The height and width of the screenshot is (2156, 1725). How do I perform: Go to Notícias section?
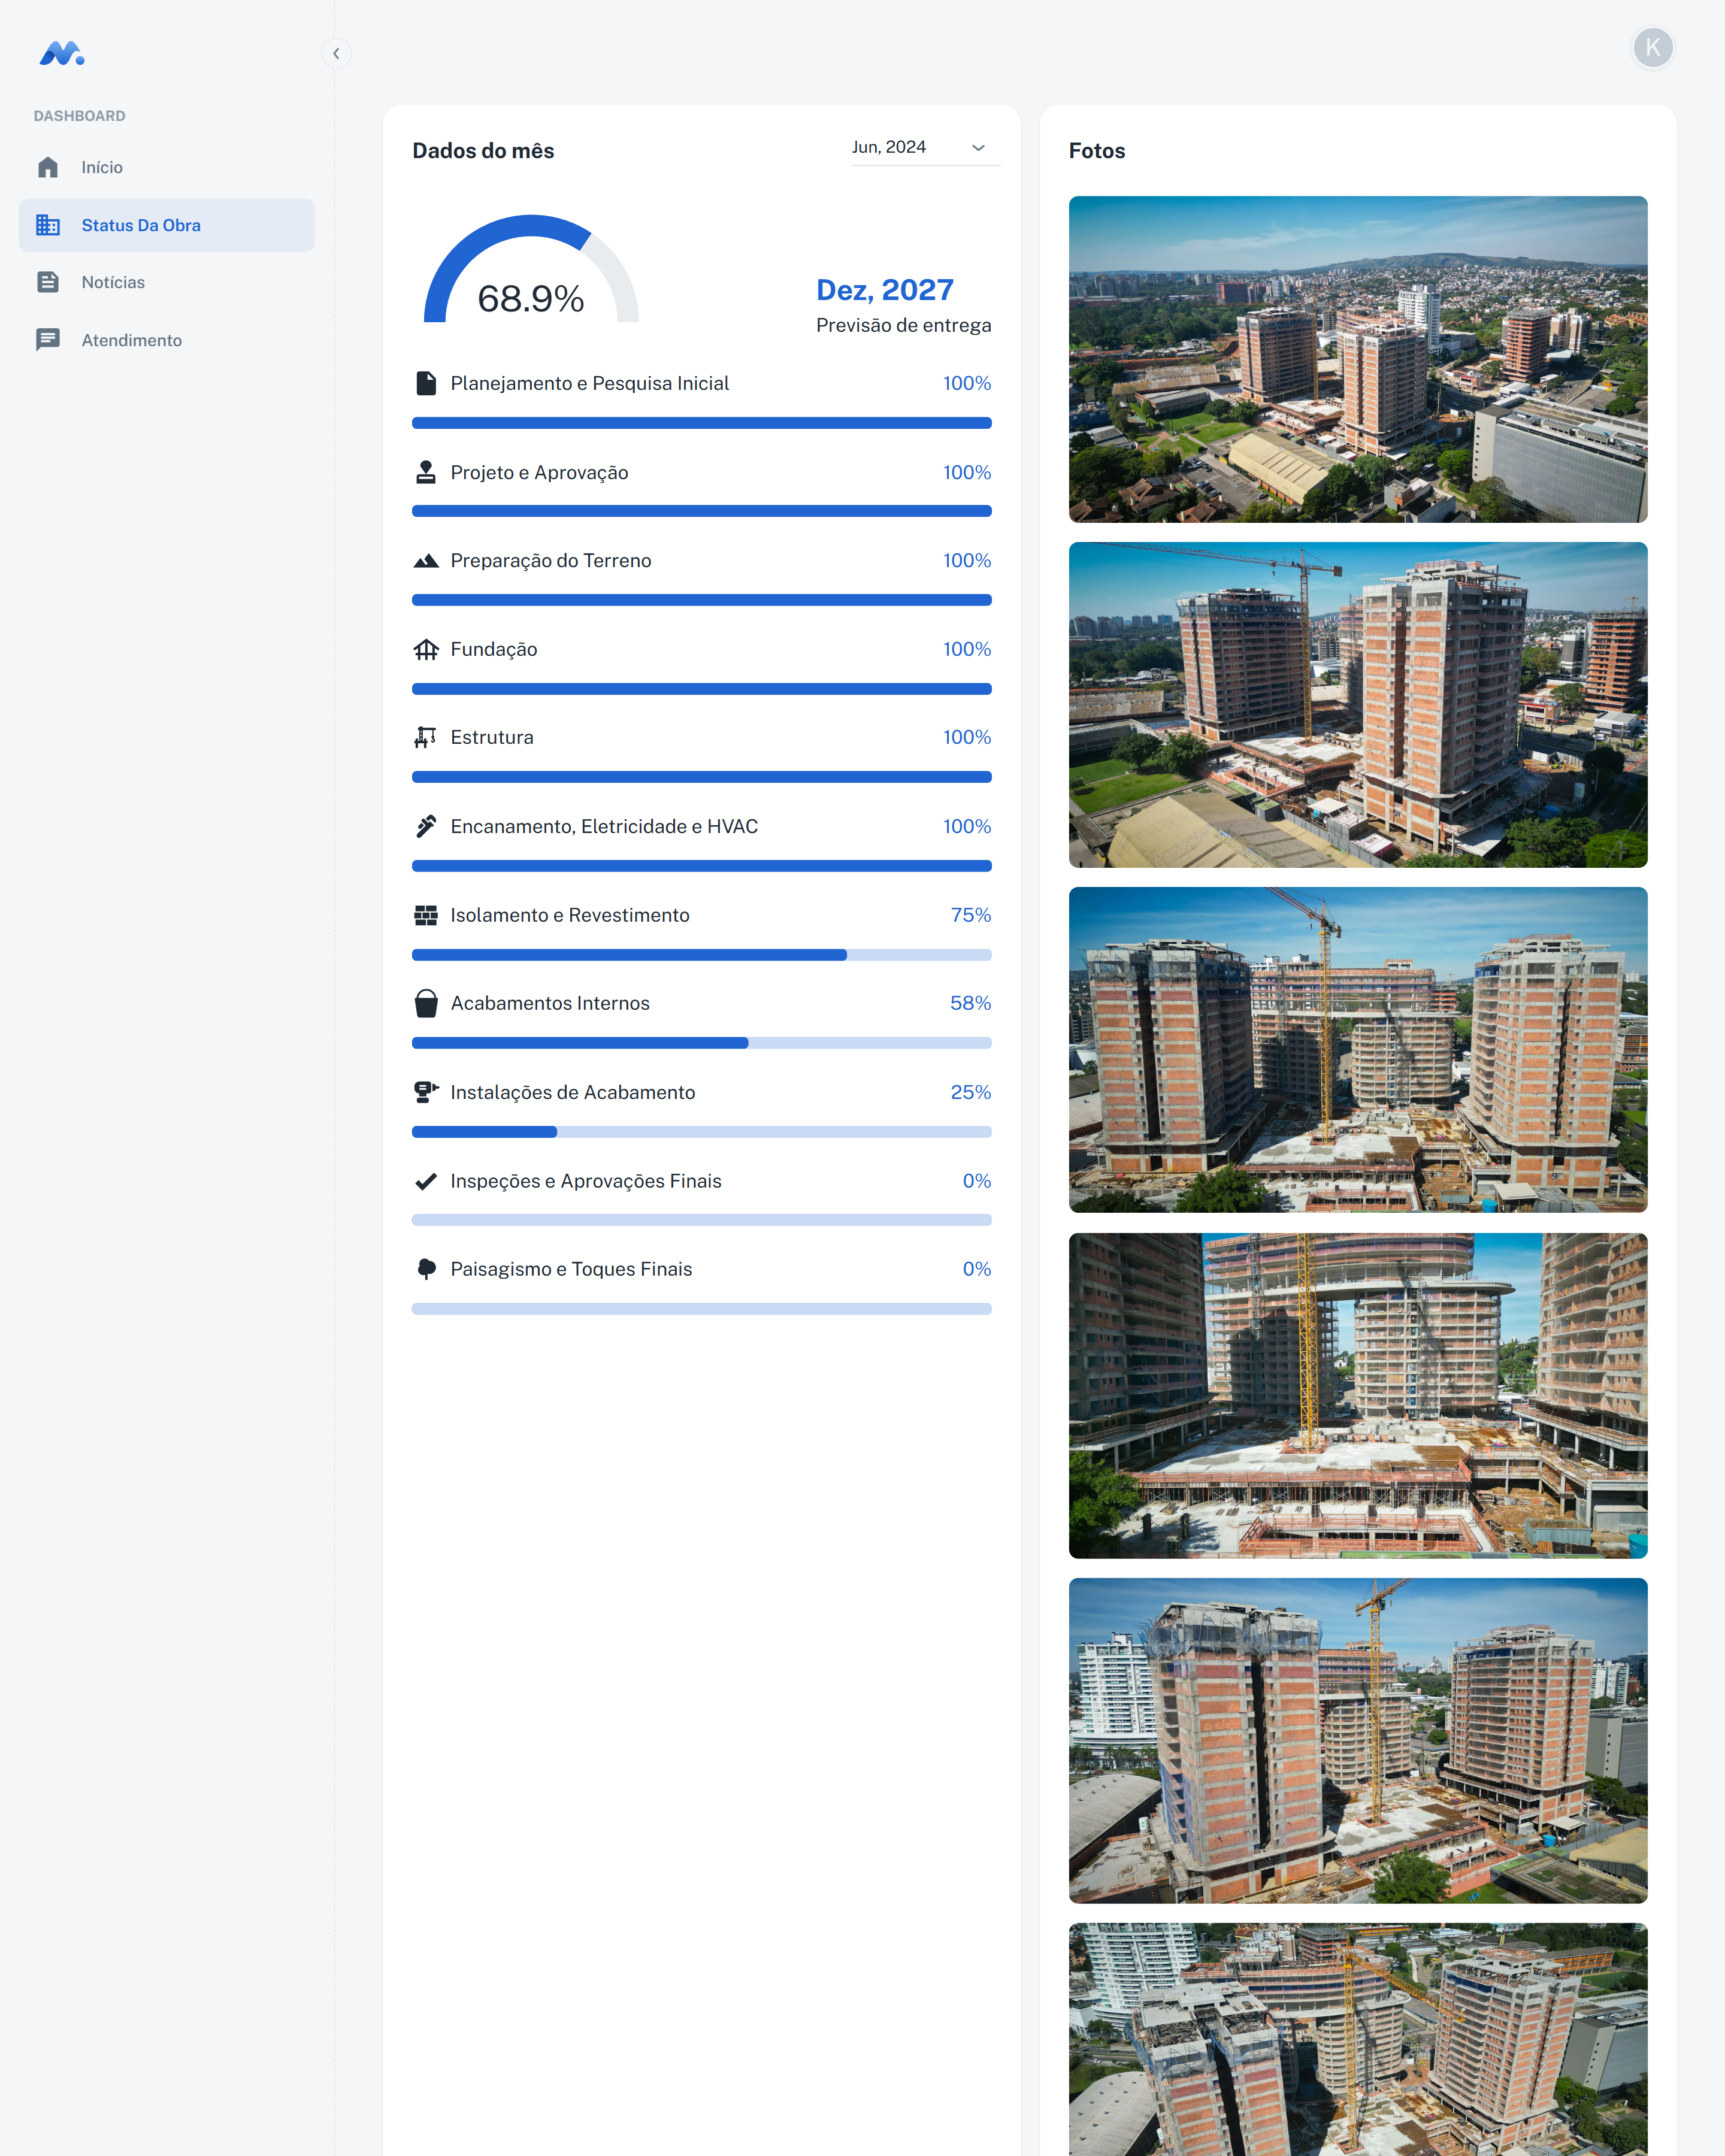(167, 282)
